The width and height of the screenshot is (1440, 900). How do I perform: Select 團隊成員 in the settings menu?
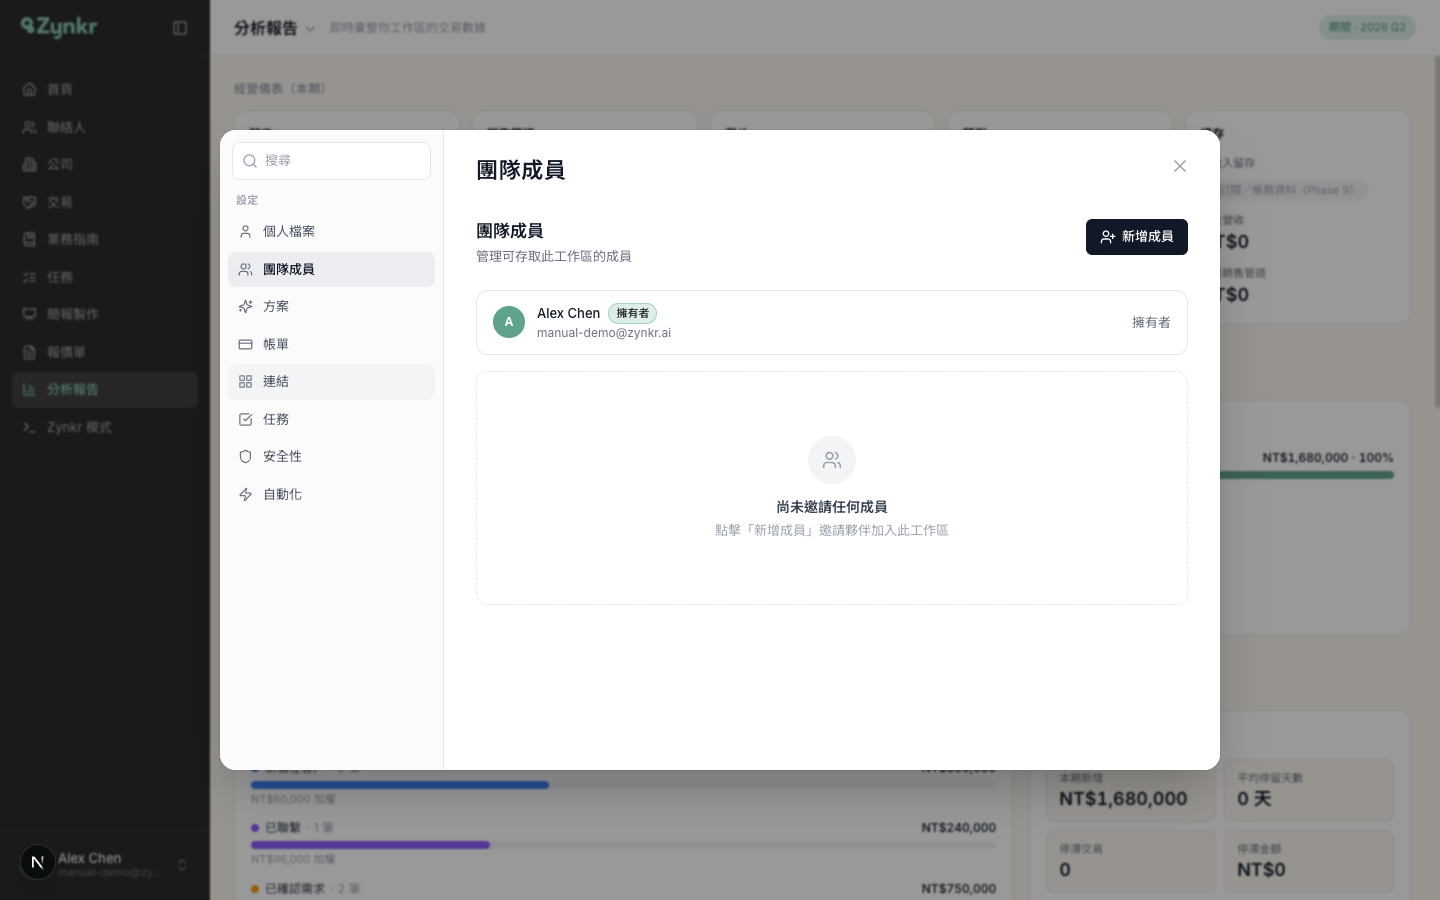tap(331, 269)
